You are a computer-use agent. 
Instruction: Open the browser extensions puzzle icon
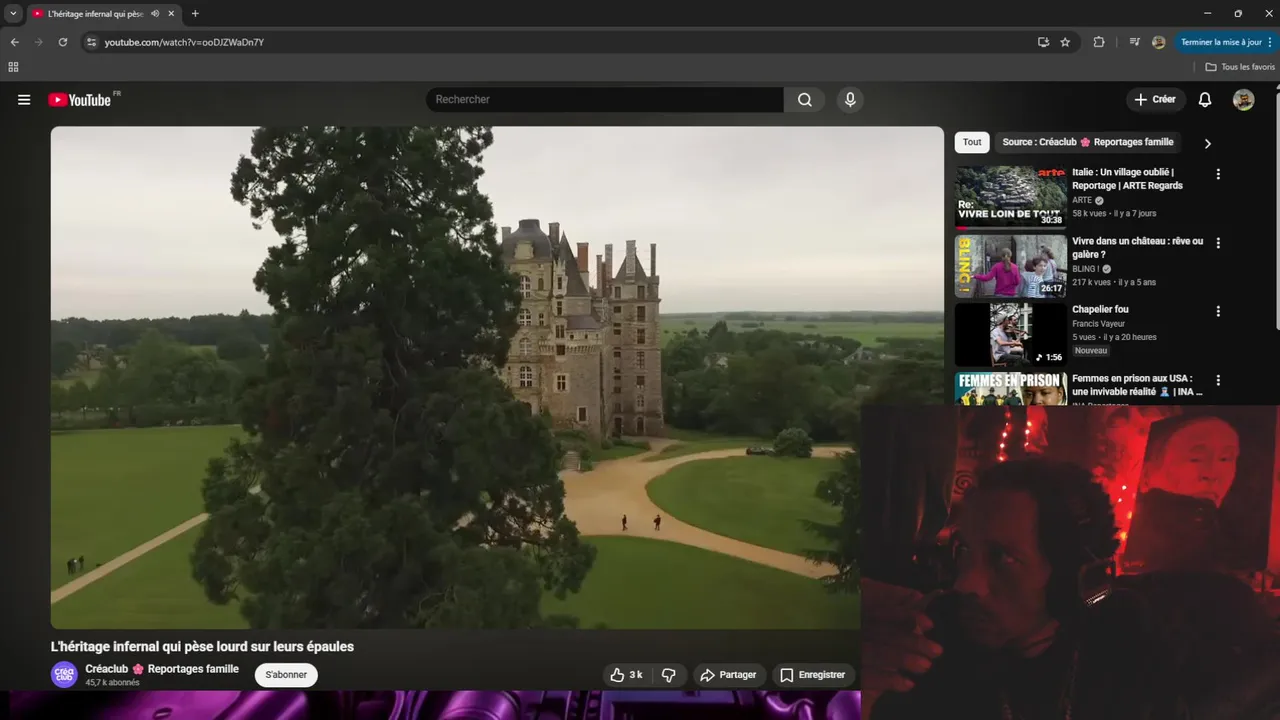click(x=1099, y=42)
